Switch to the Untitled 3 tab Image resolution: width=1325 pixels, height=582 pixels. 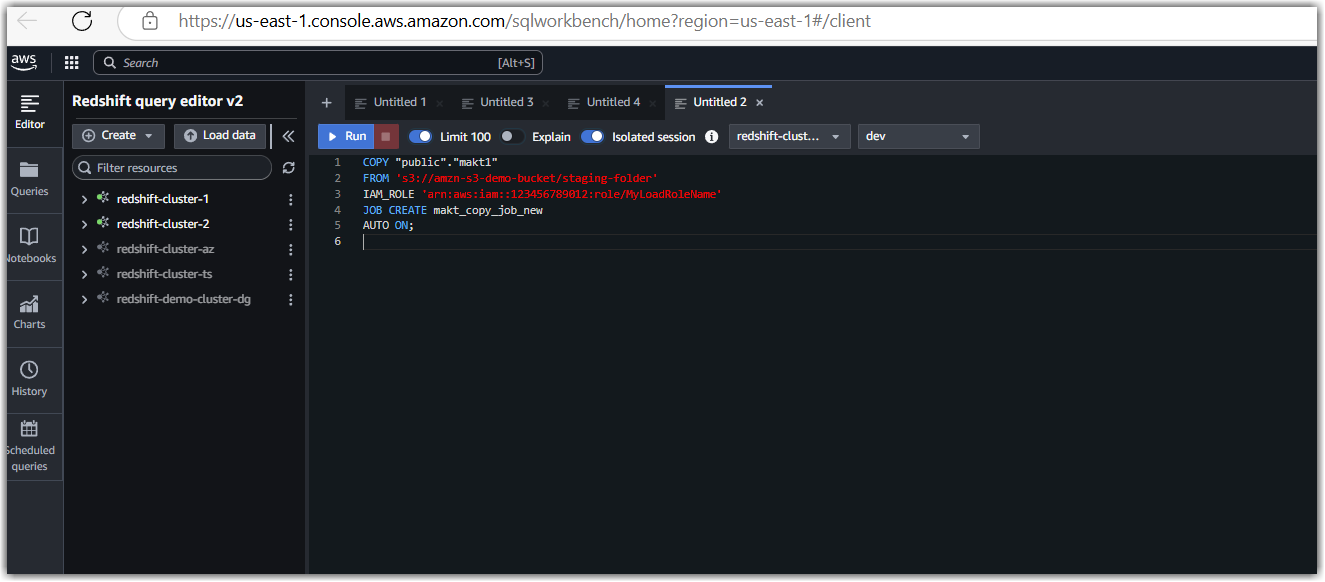[506, 102]
